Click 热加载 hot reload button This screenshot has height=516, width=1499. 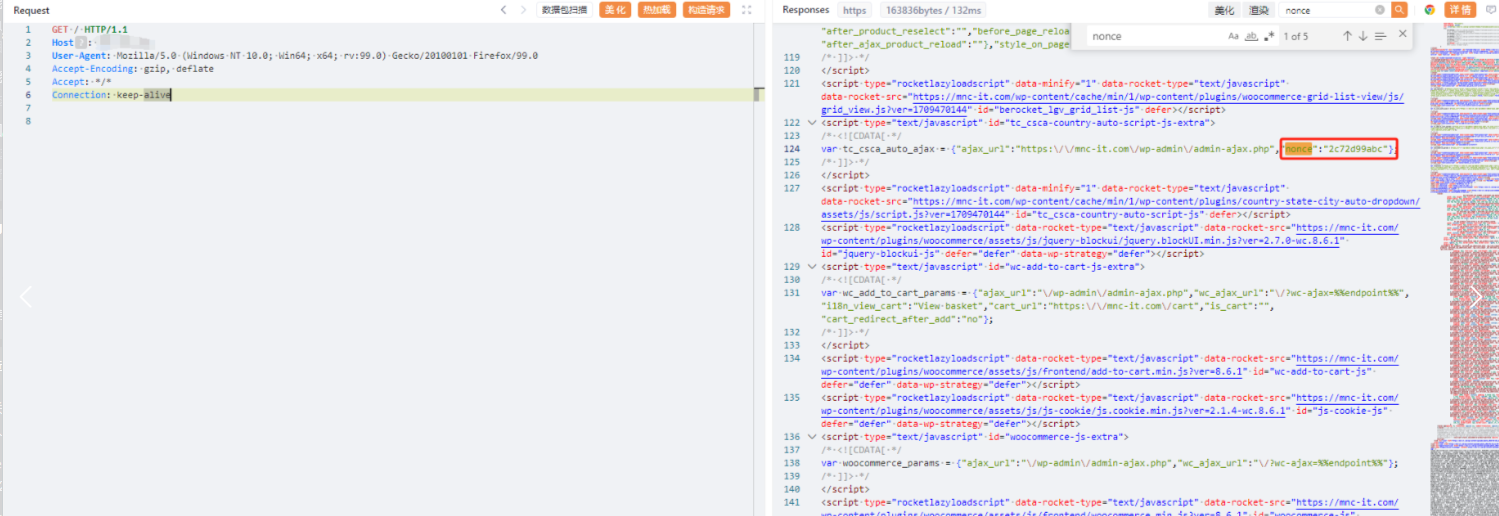pyautogui.click(x=657, y=10)
